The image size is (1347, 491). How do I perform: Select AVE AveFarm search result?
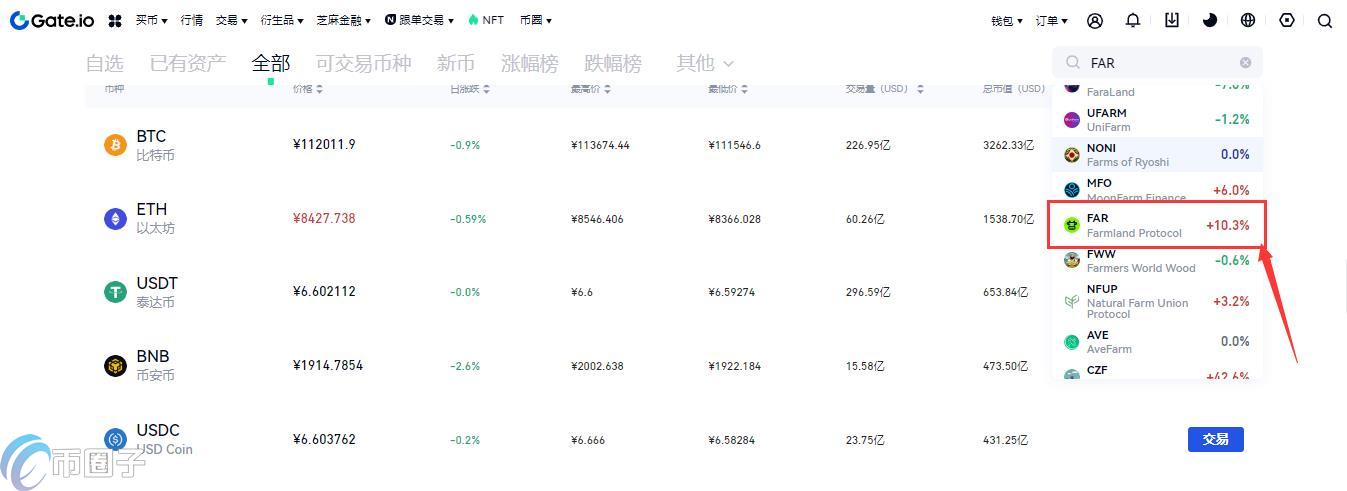coord(1157,342)
